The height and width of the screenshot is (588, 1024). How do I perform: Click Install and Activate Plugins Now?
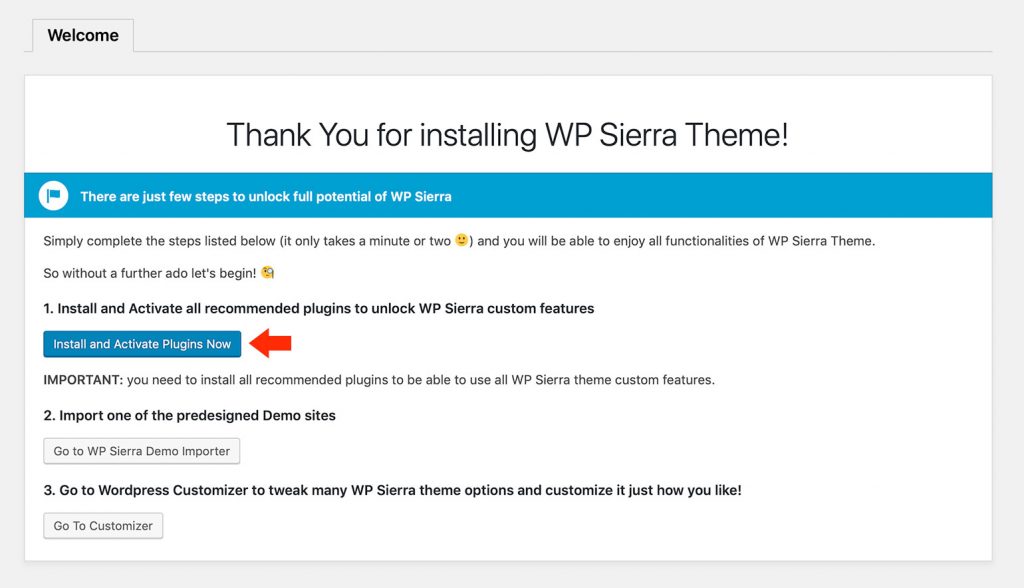tap(142, 344)
